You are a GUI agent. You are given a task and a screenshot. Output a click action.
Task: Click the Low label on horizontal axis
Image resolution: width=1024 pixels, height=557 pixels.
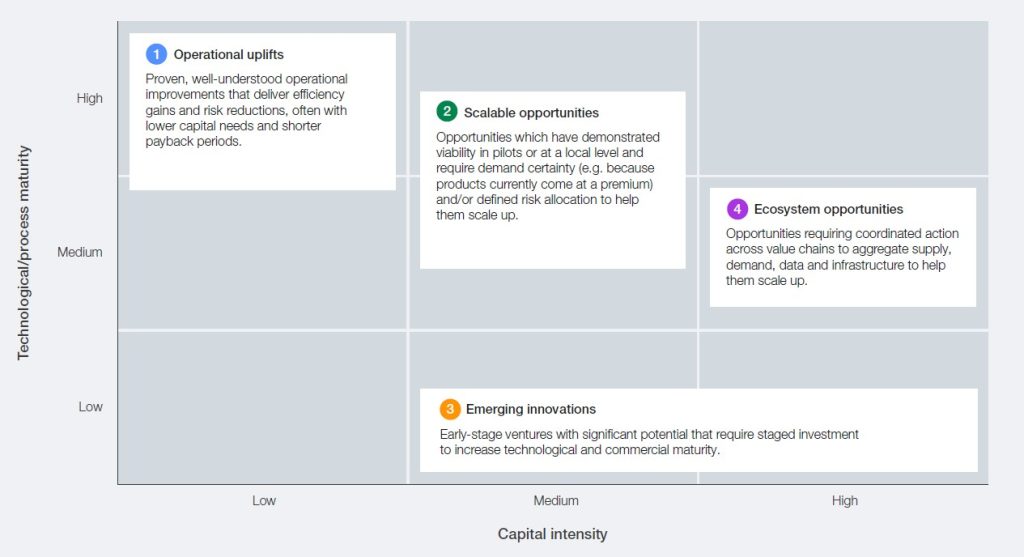pyautogui.click(x=264, y=501)
